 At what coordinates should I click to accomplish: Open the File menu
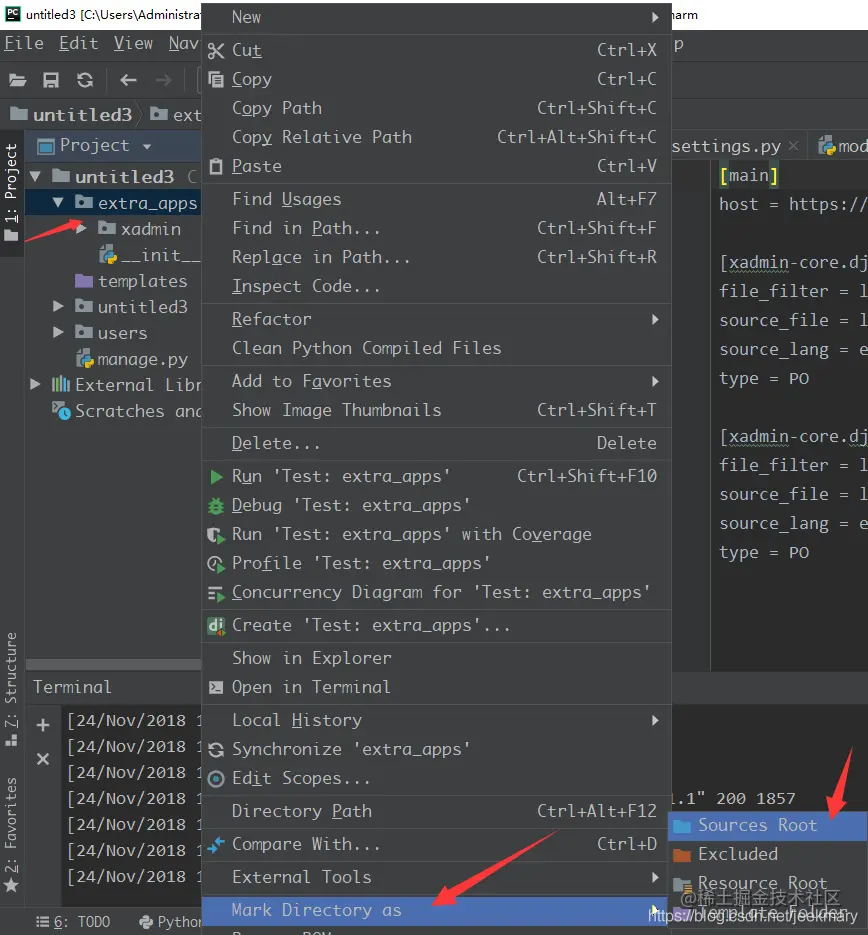coord(24,44)
